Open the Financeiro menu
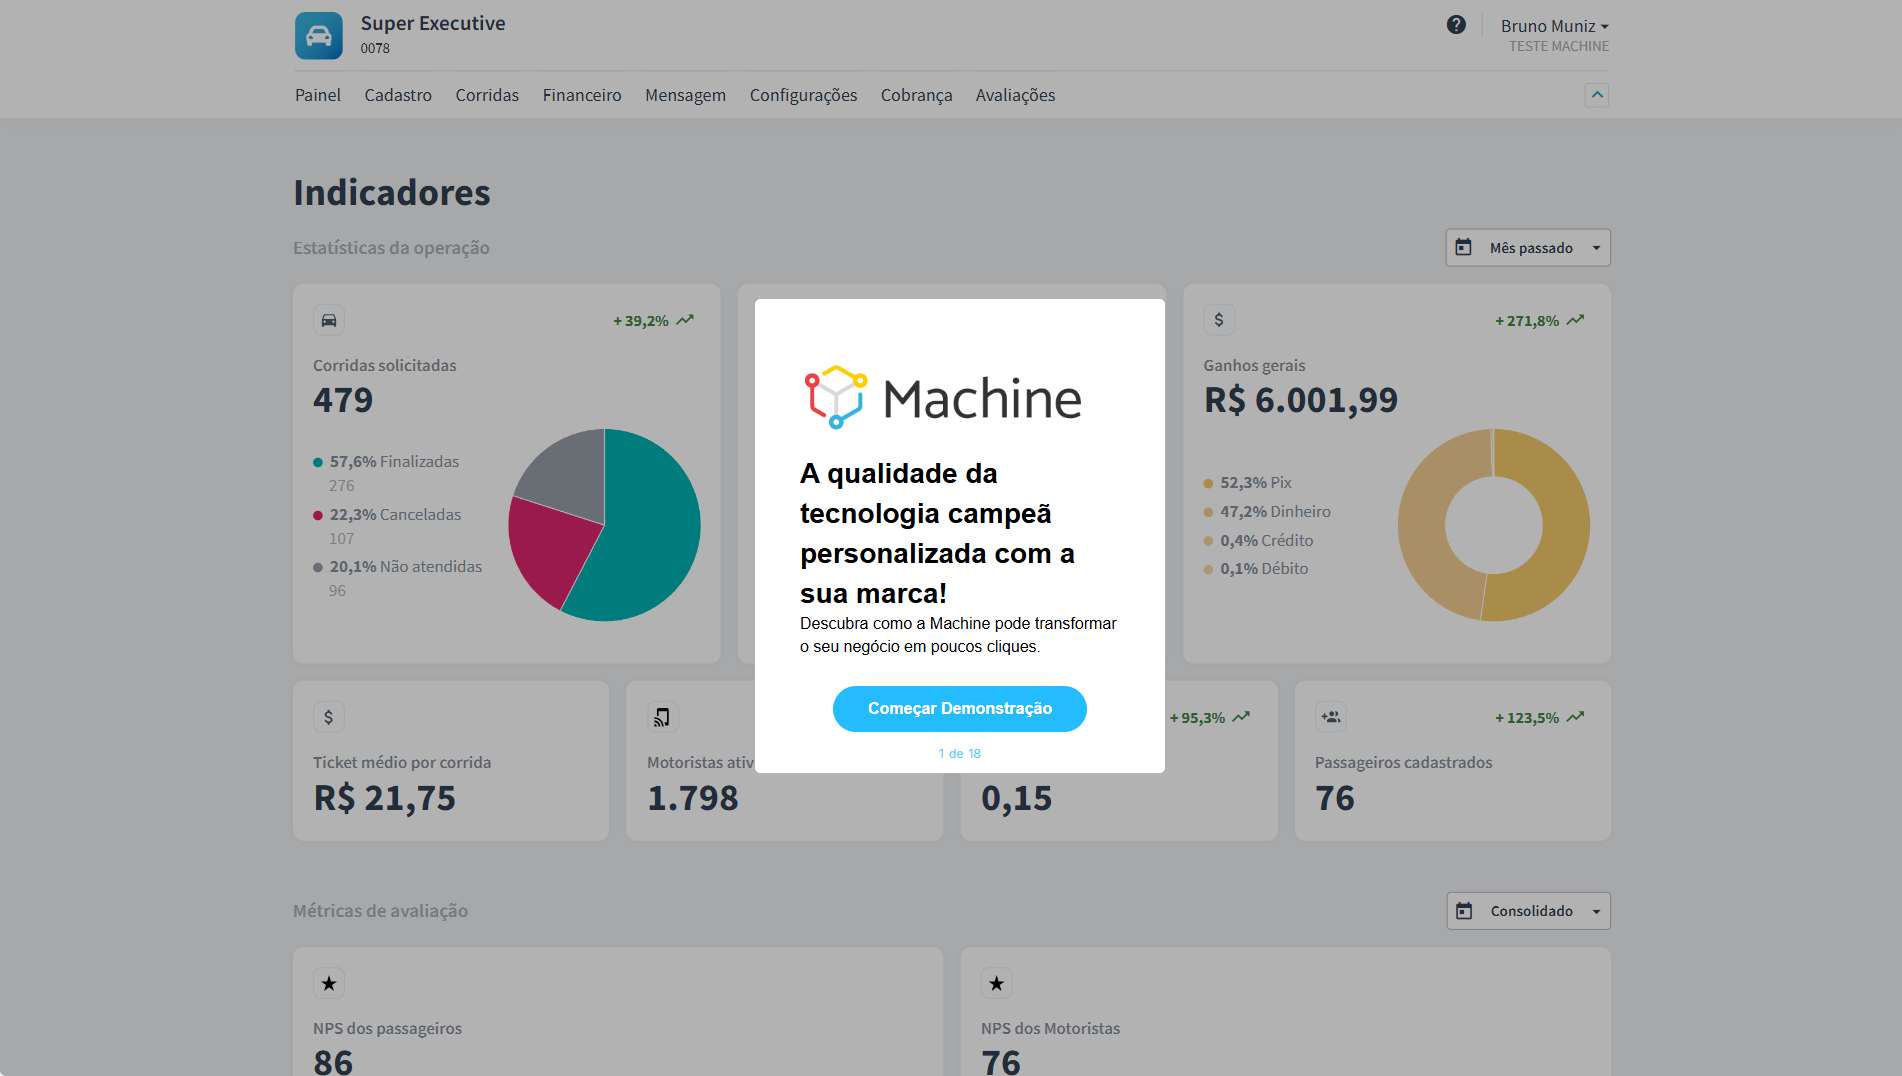The image size is (1902, 1076). tap(582, 95)
